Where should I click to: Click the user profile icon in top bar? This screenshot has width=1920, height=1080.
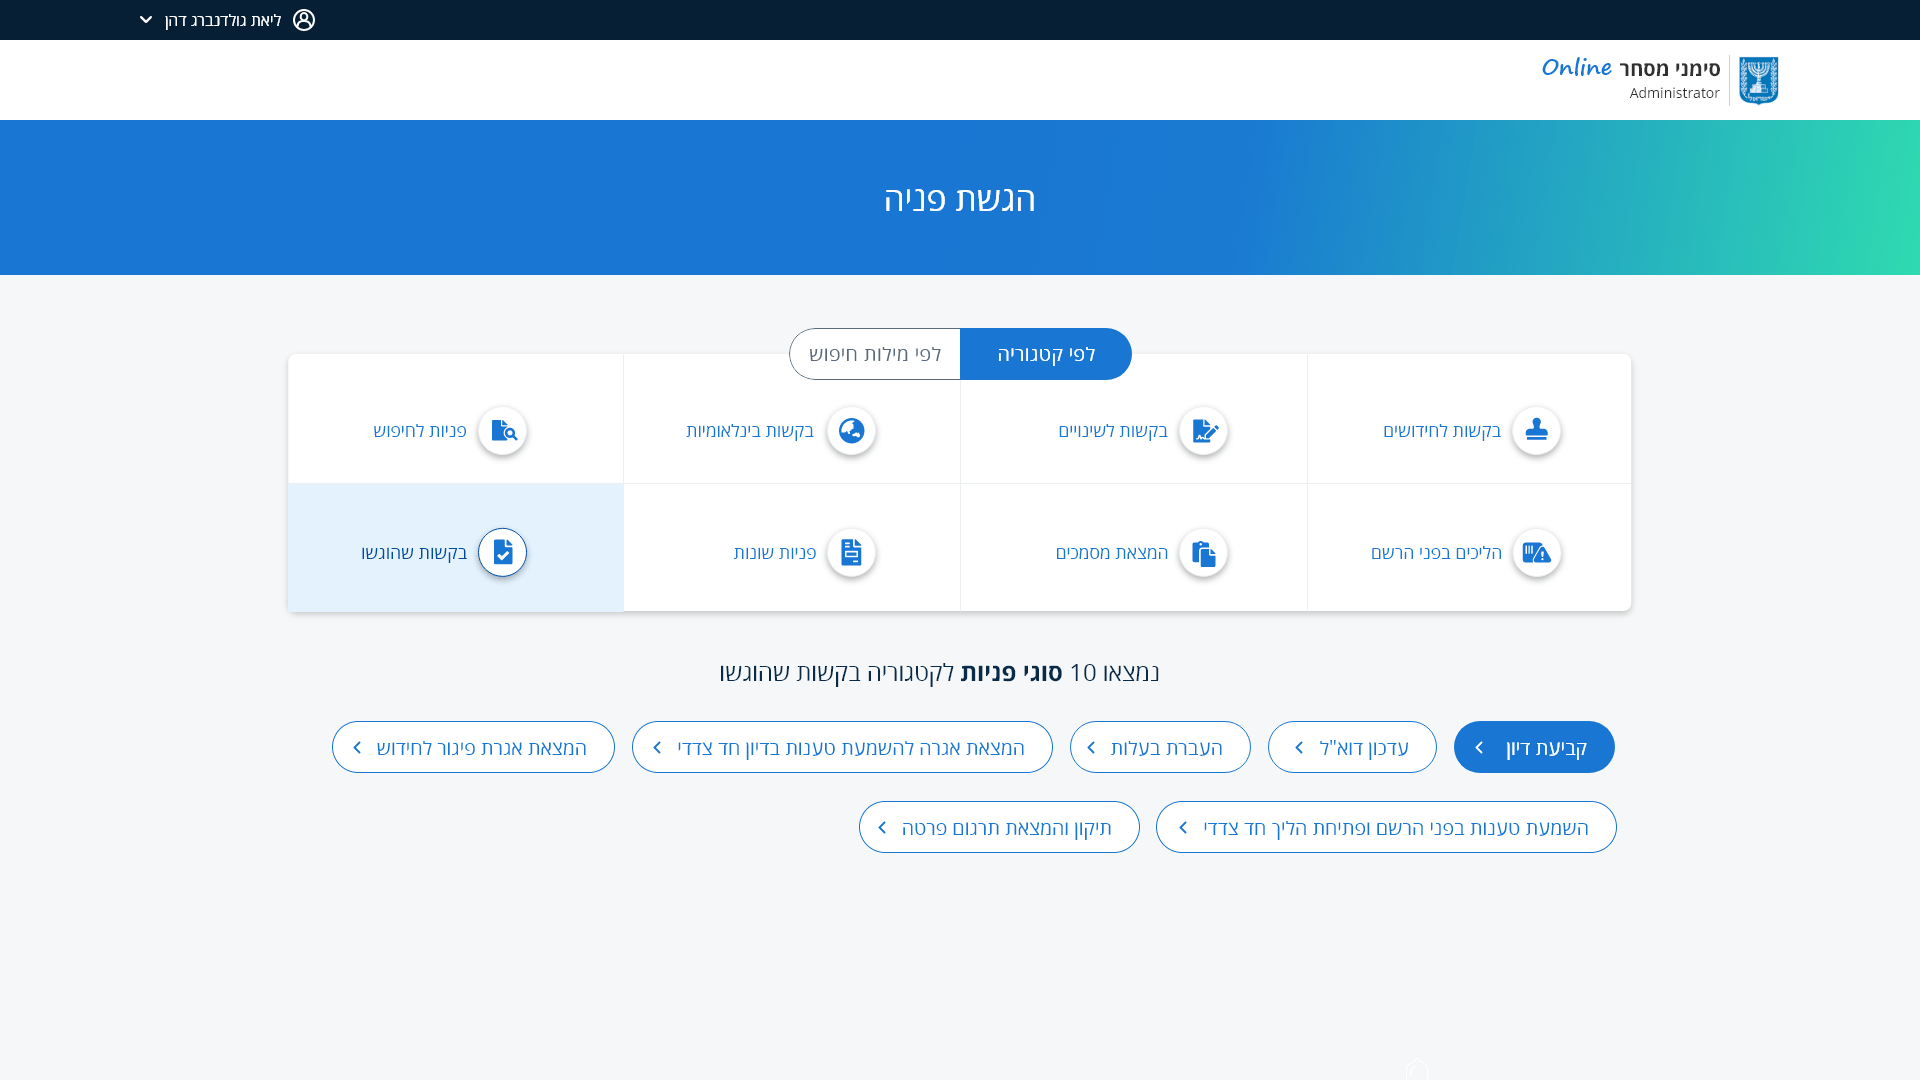coord(304,20)
